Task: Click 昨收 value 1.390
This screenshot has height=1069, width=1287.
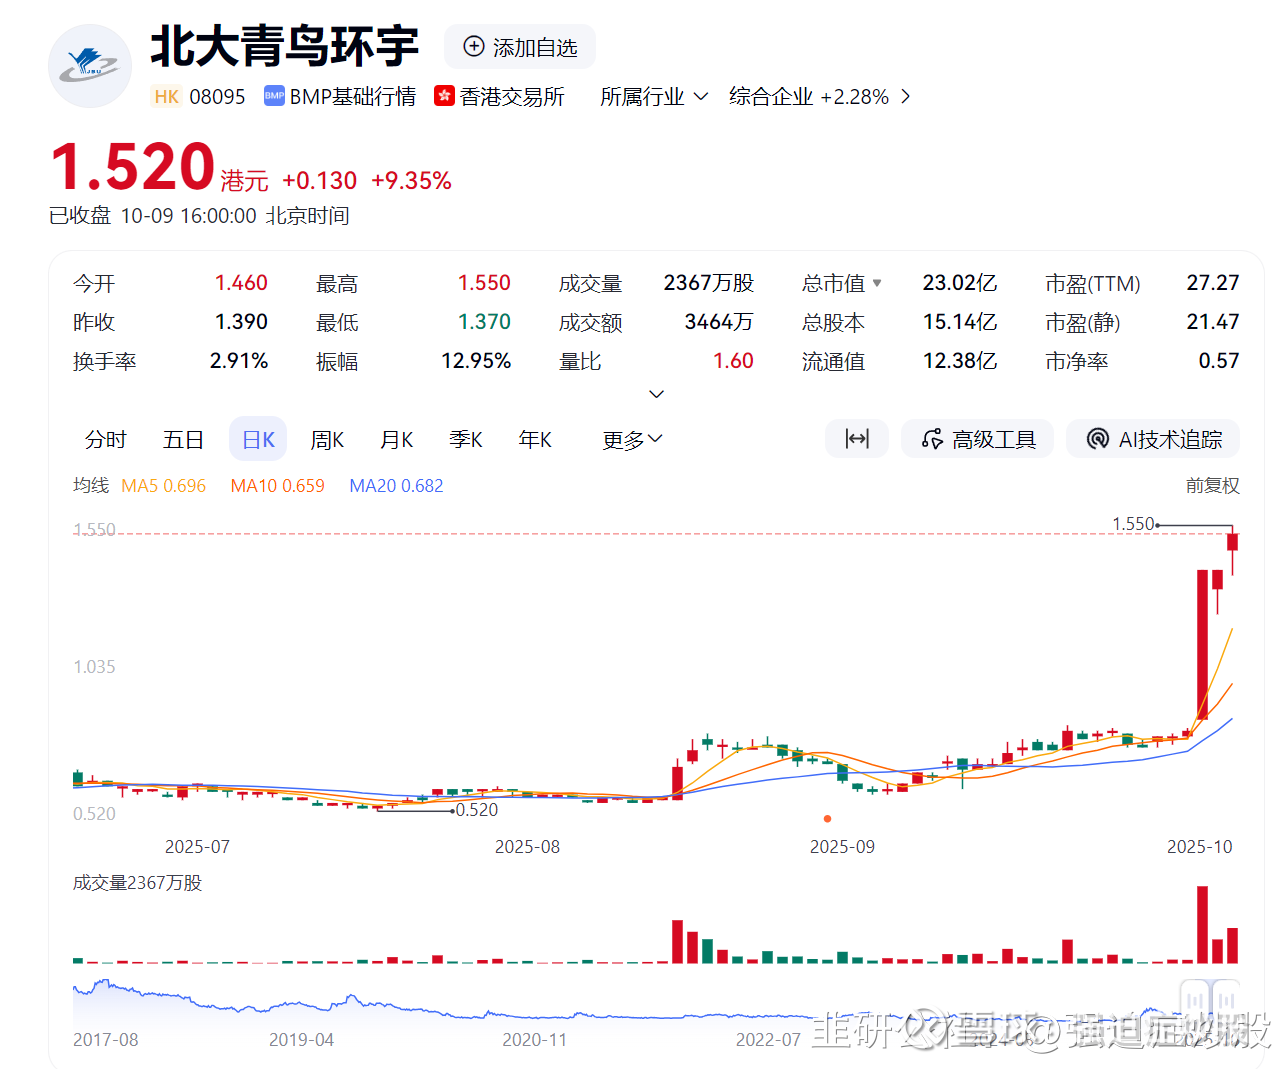Action: pyautogui.click(x=241, y=322)
